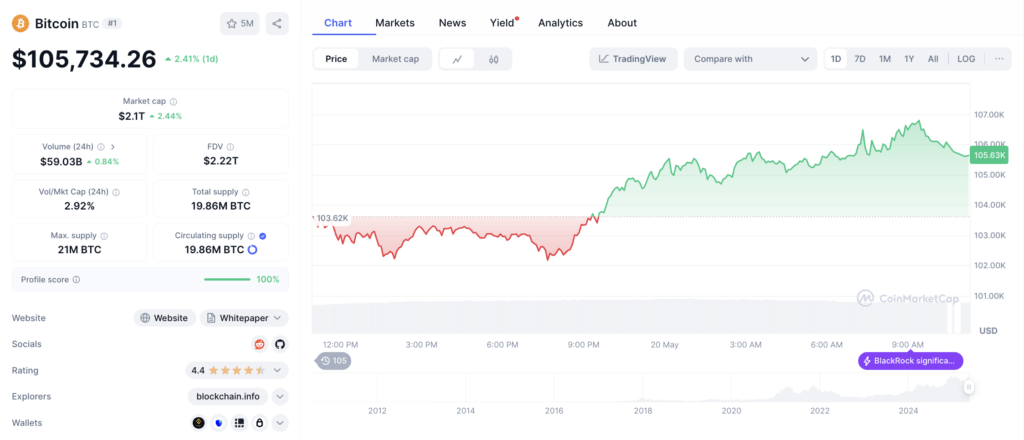Open the Bitcoin Website link
This screenshot has width=1024, height=440.
[x=165, y=318]
